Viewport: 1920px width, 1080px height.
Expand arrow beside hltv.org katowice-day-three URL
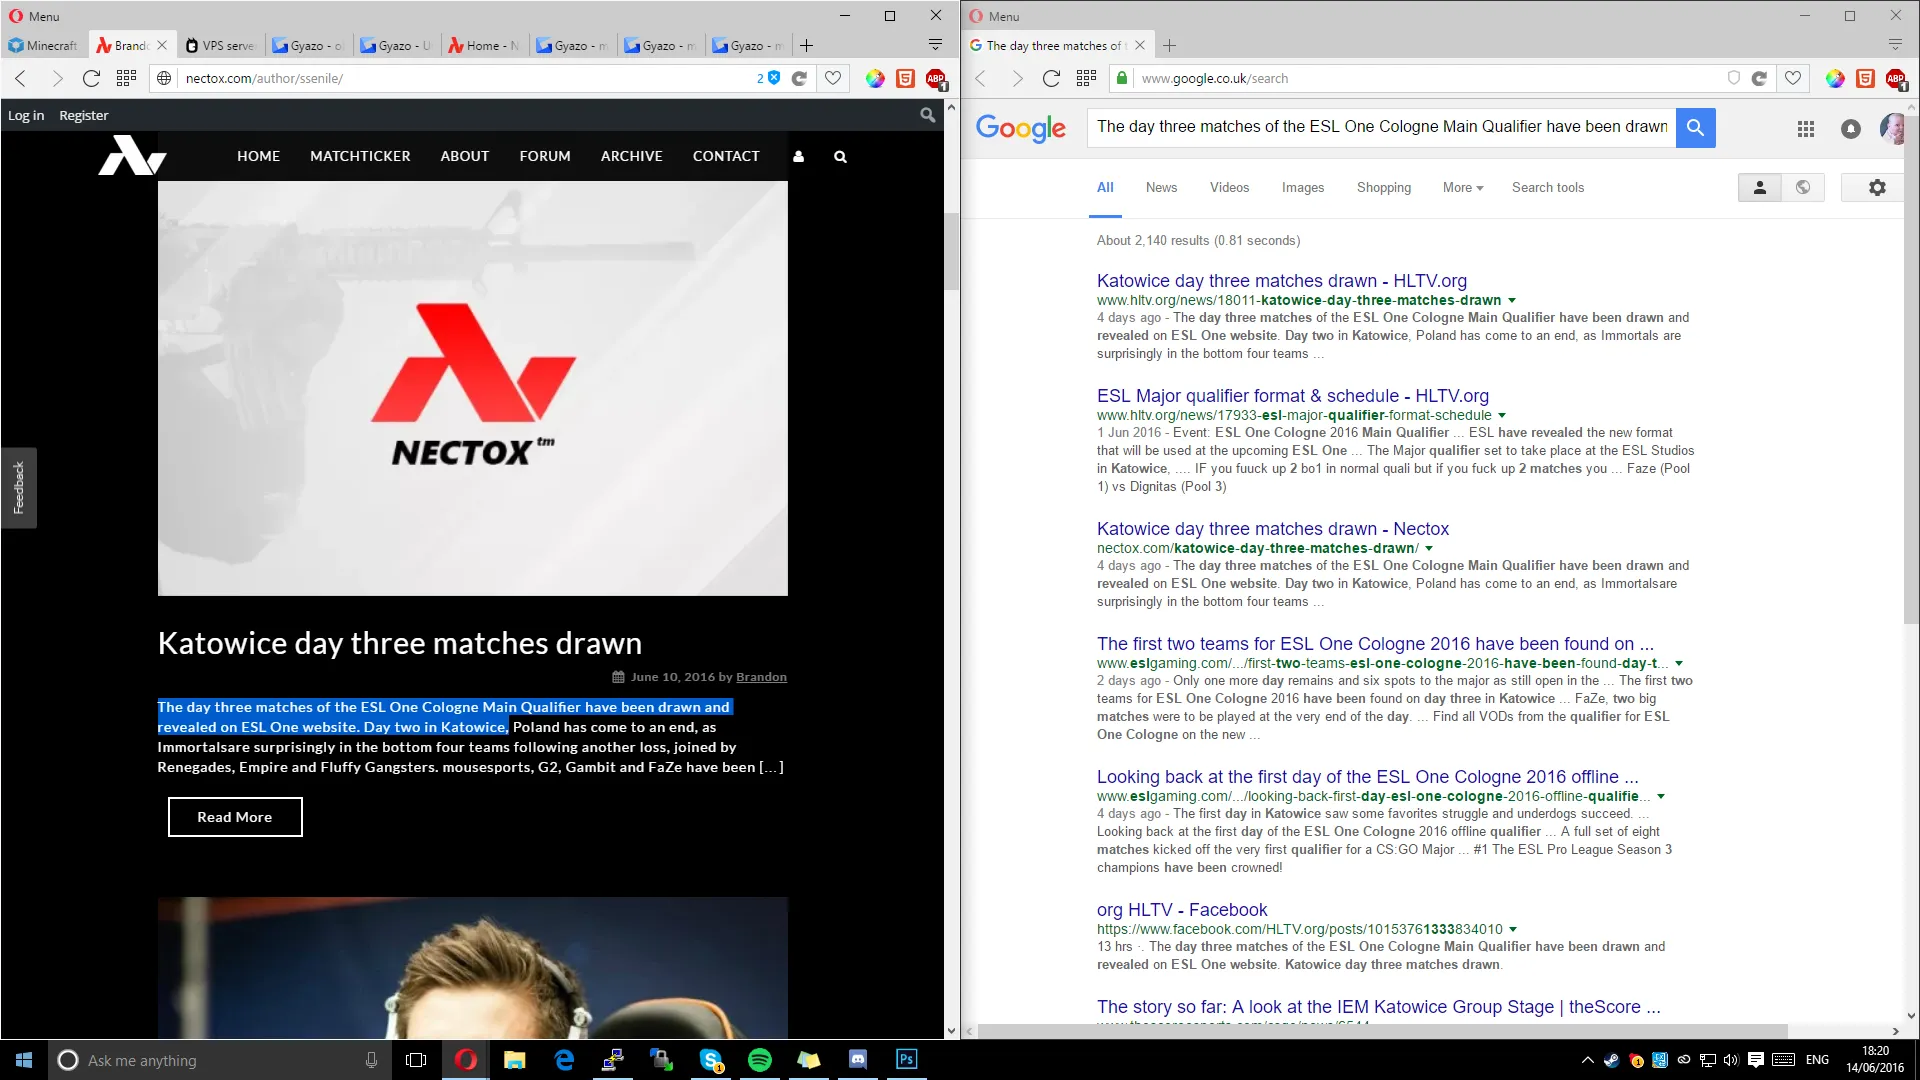coord(1512,300)
